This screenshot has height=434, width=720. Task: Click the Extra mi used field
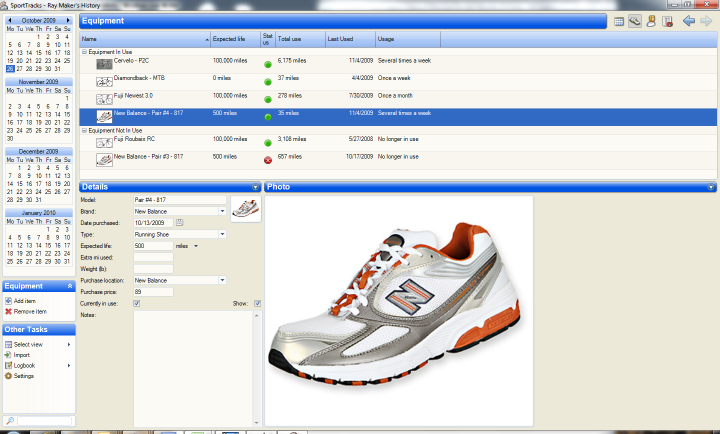pyautogui.click(x=153, y=257)
